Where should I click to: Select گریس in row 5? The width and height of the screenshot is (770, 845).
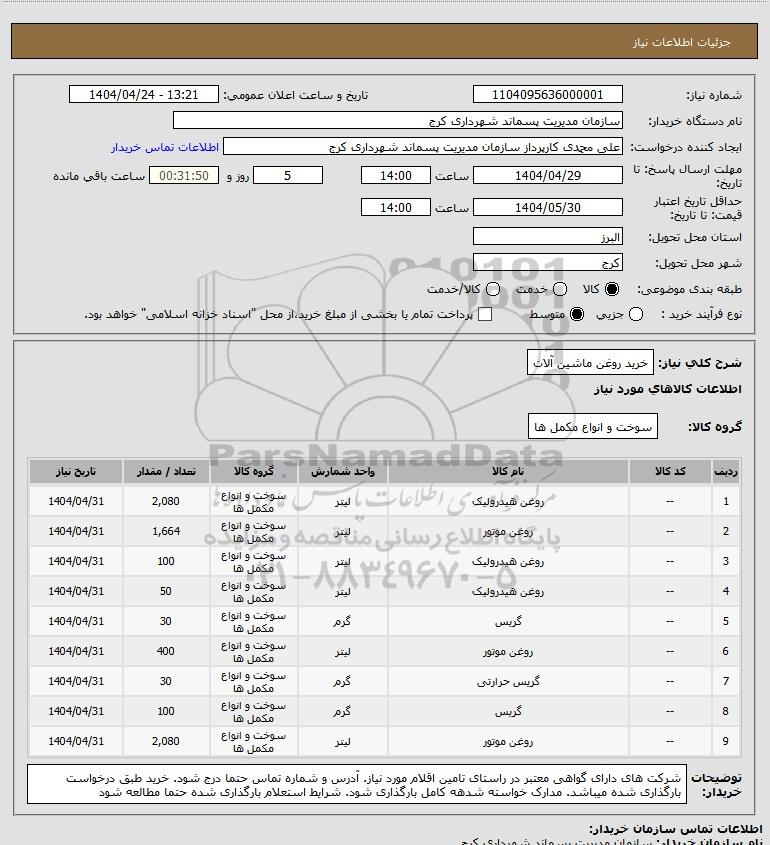(508, 621)
